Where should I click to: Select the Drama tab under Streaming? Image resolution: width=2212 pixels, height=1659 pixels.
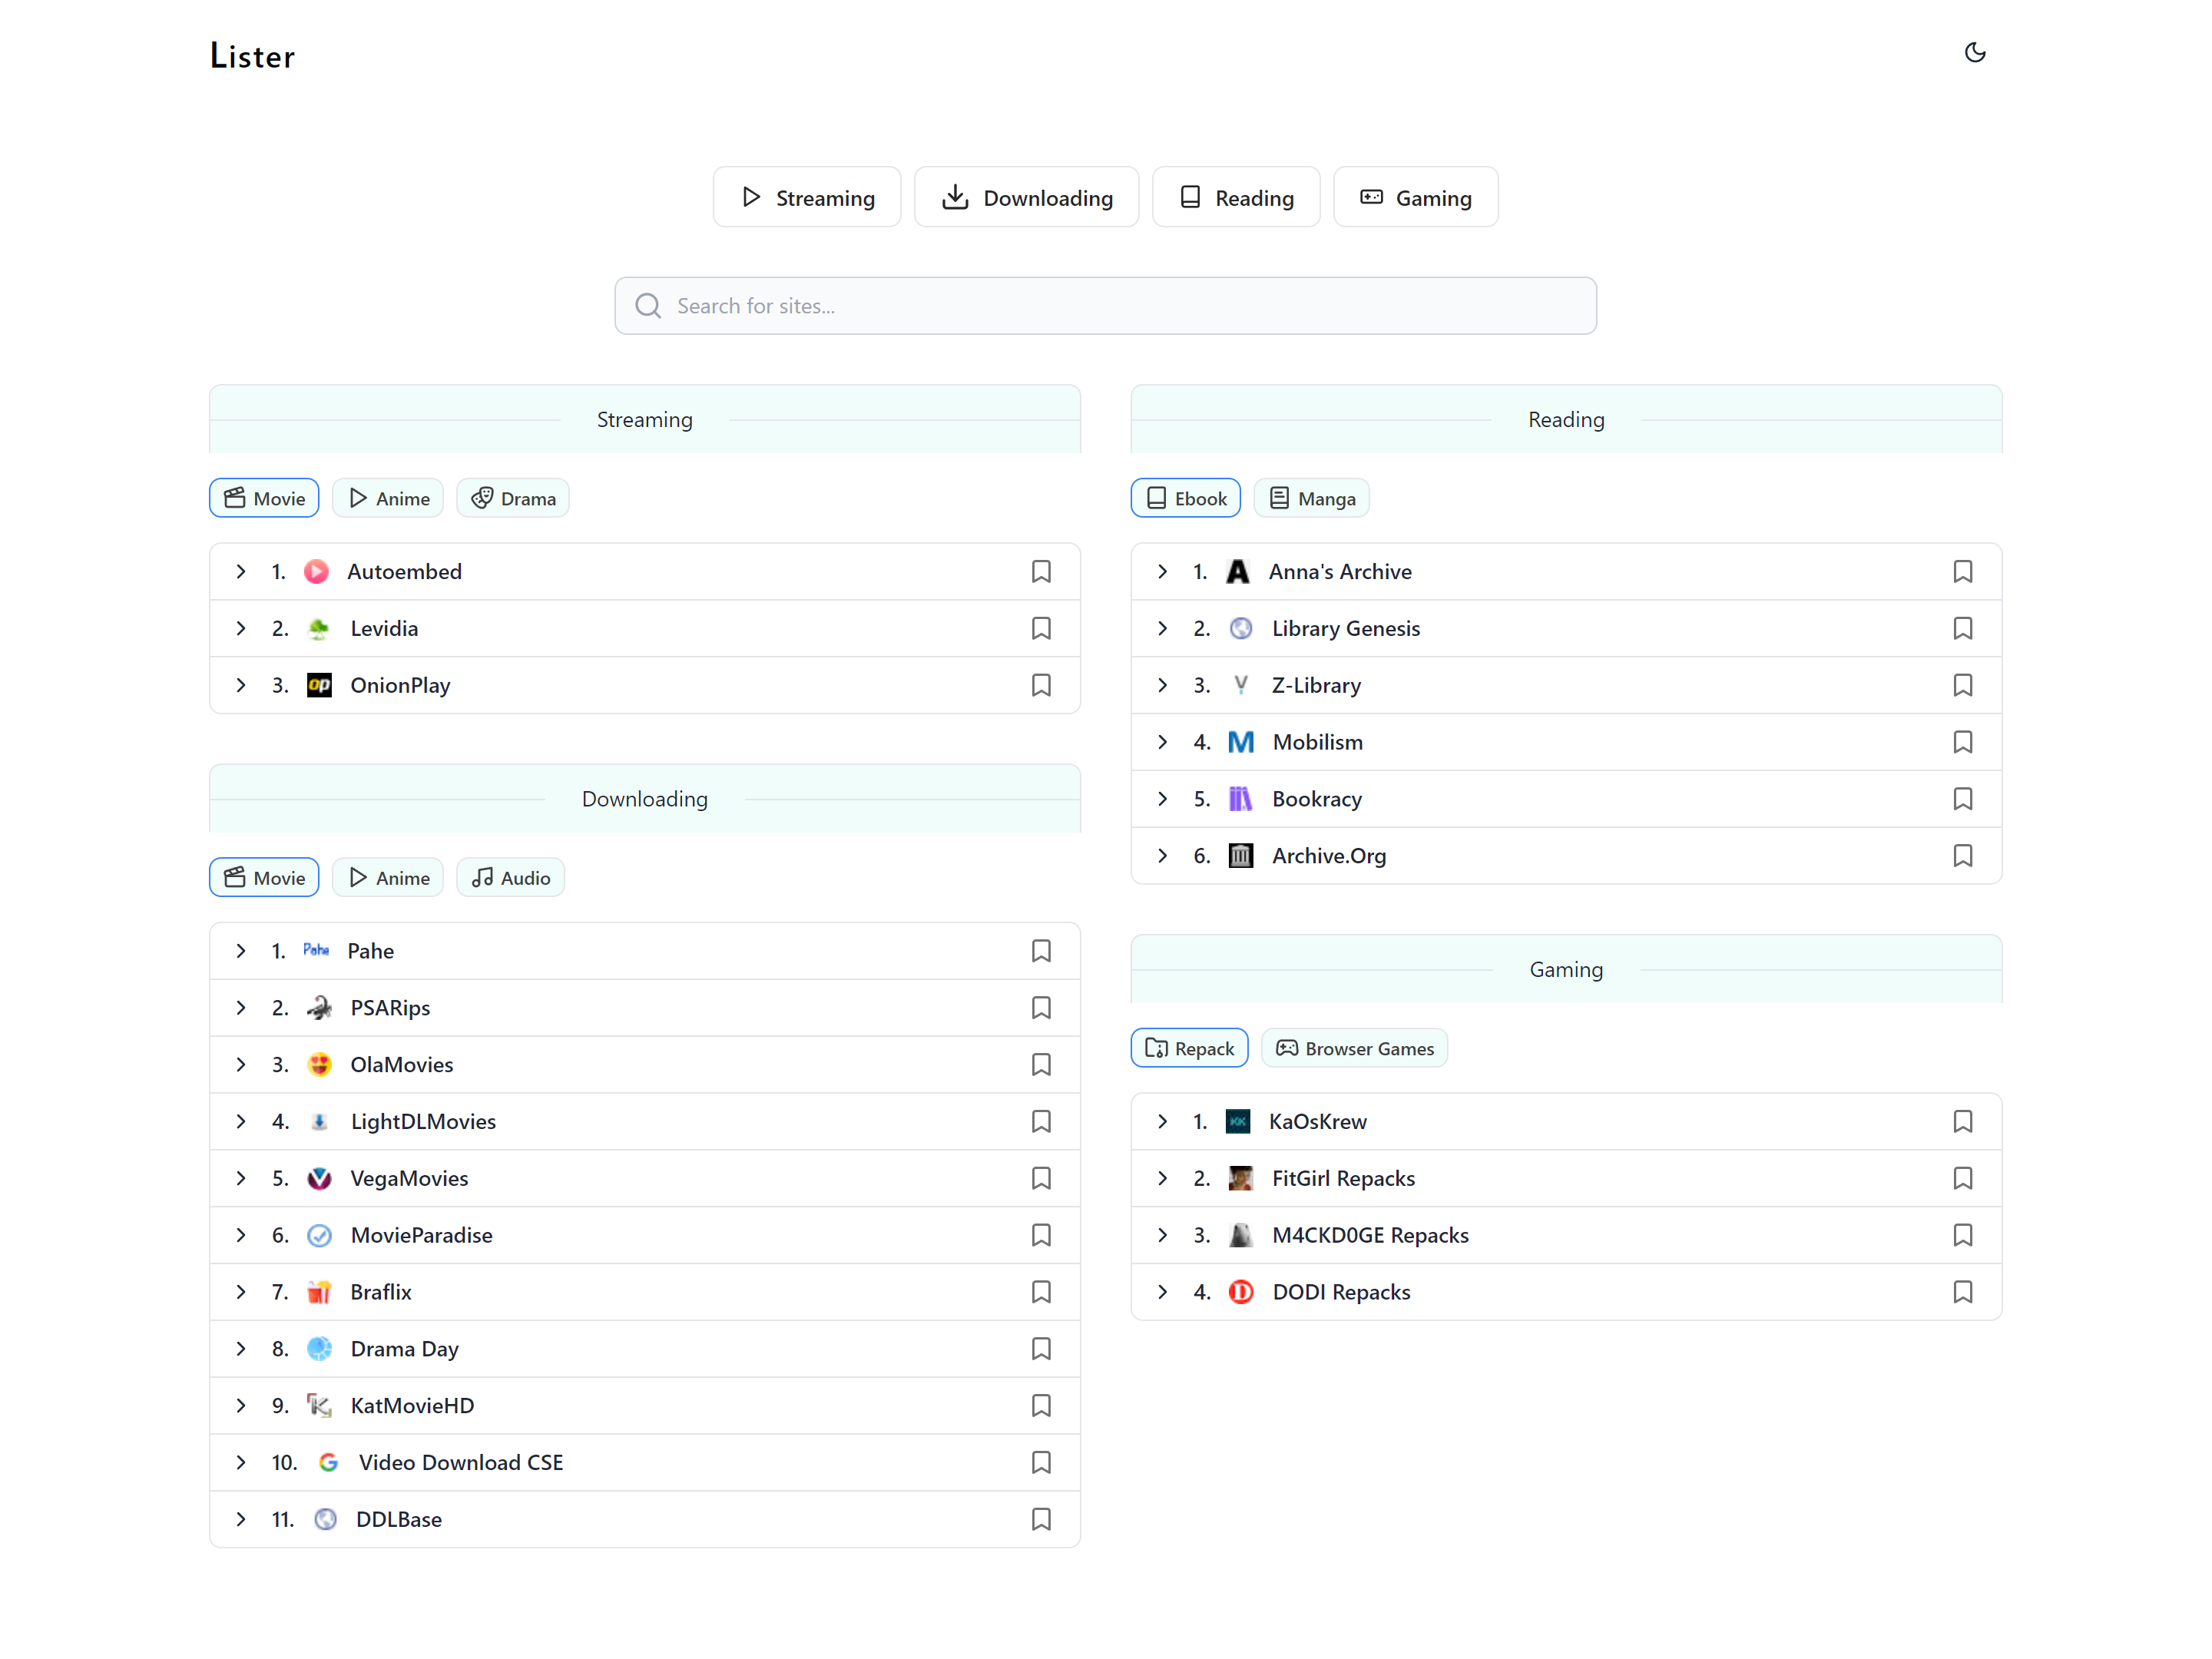(x=513, y=499)
